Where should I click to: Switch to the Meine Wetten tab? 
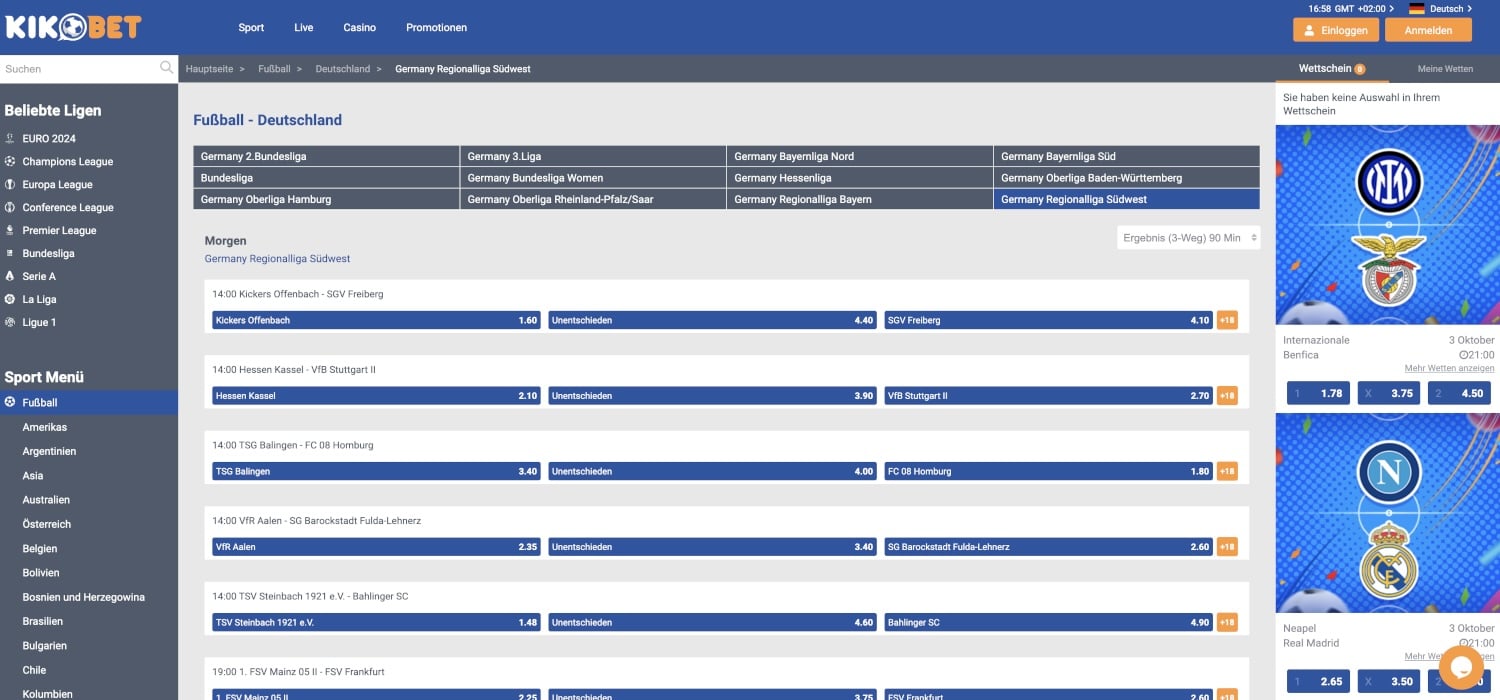point(1445,69)
